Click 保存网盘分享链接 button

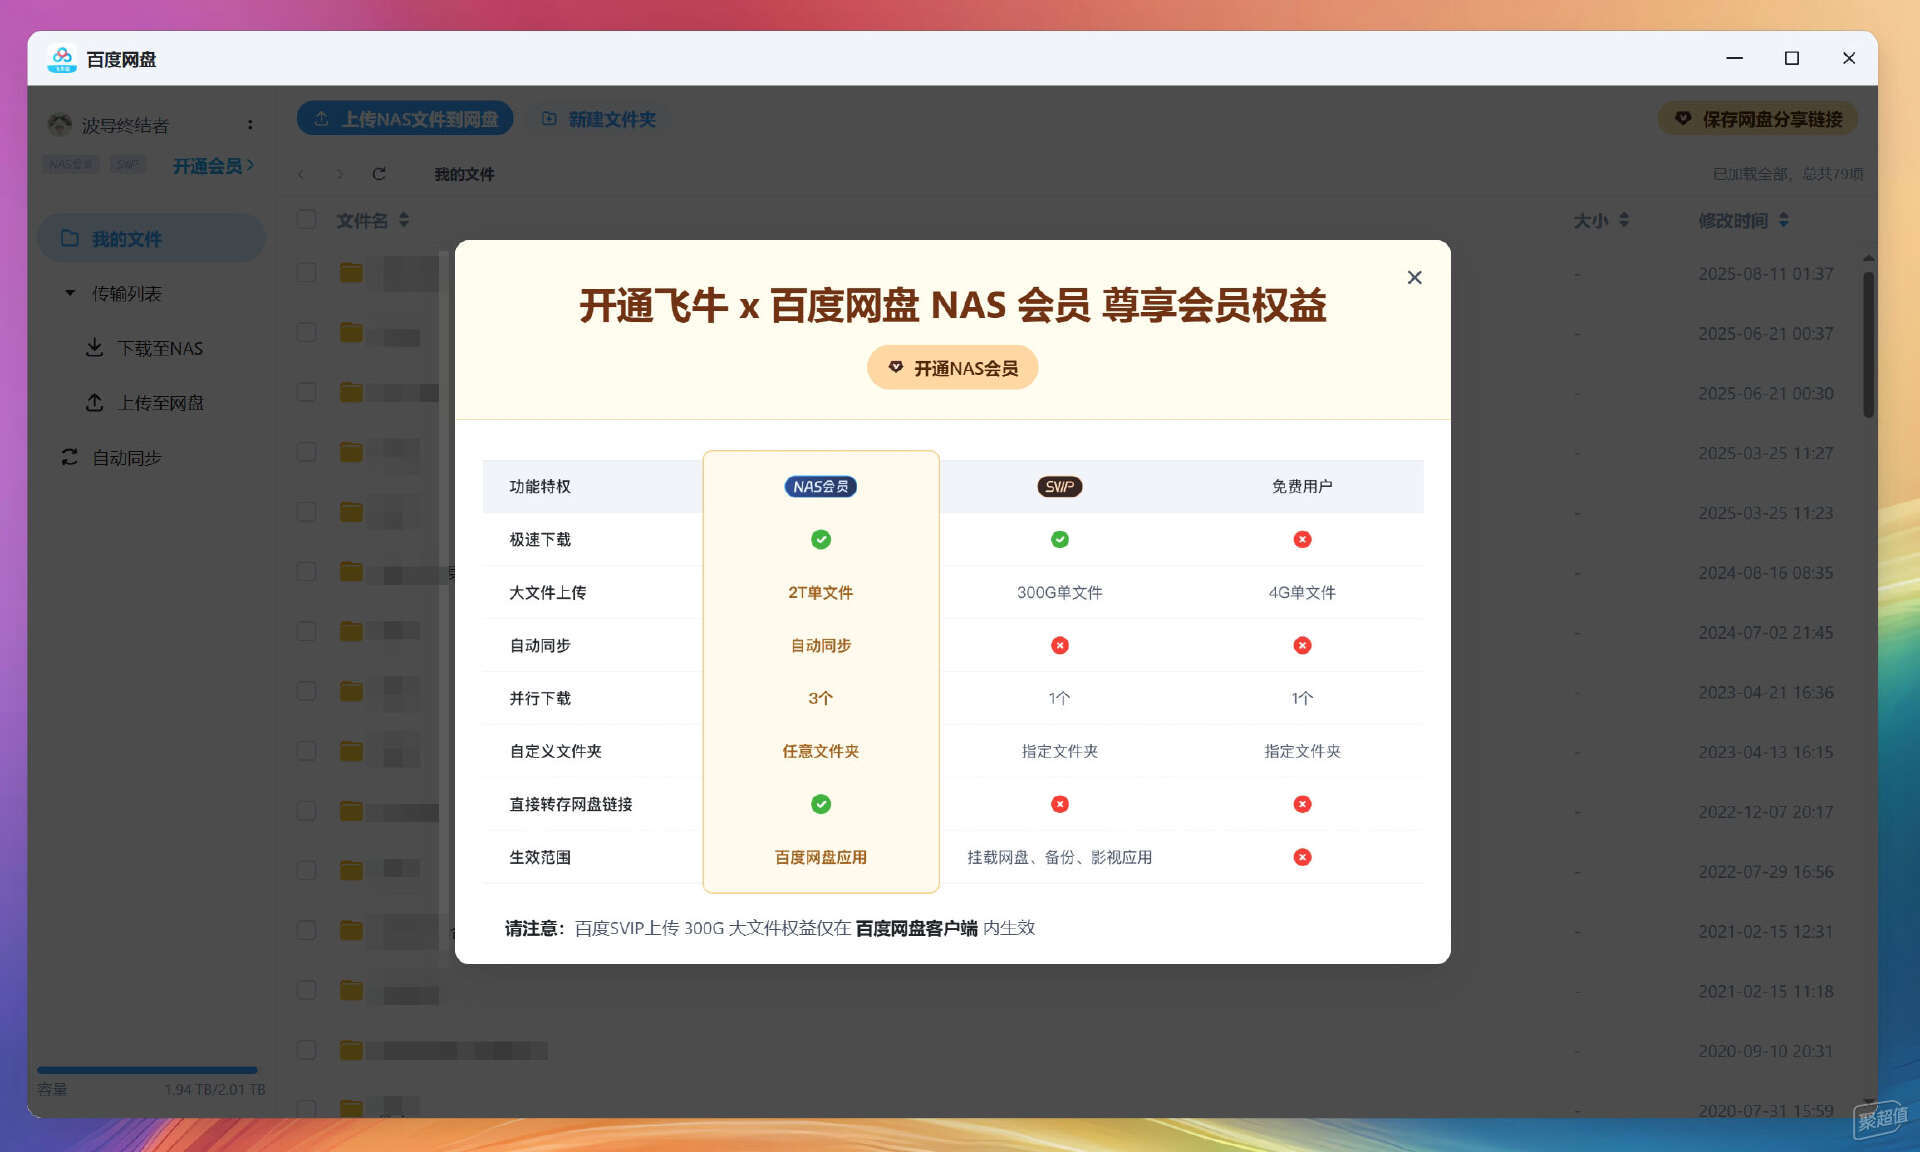[1758, 119]
